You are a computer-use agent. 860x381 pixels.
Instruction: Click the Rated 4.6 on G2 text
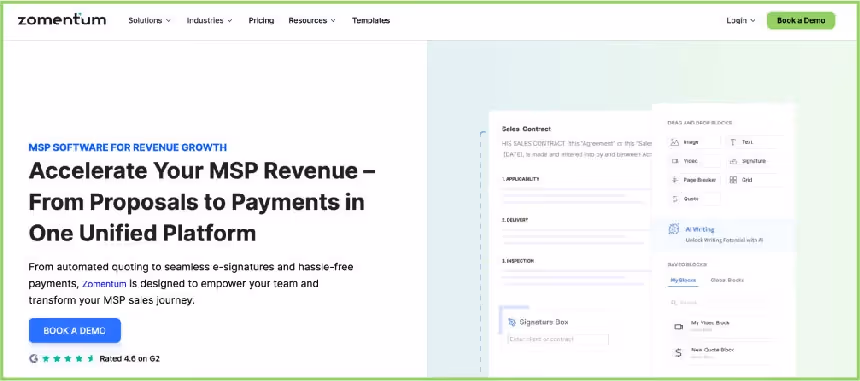[x=129, y=359]
